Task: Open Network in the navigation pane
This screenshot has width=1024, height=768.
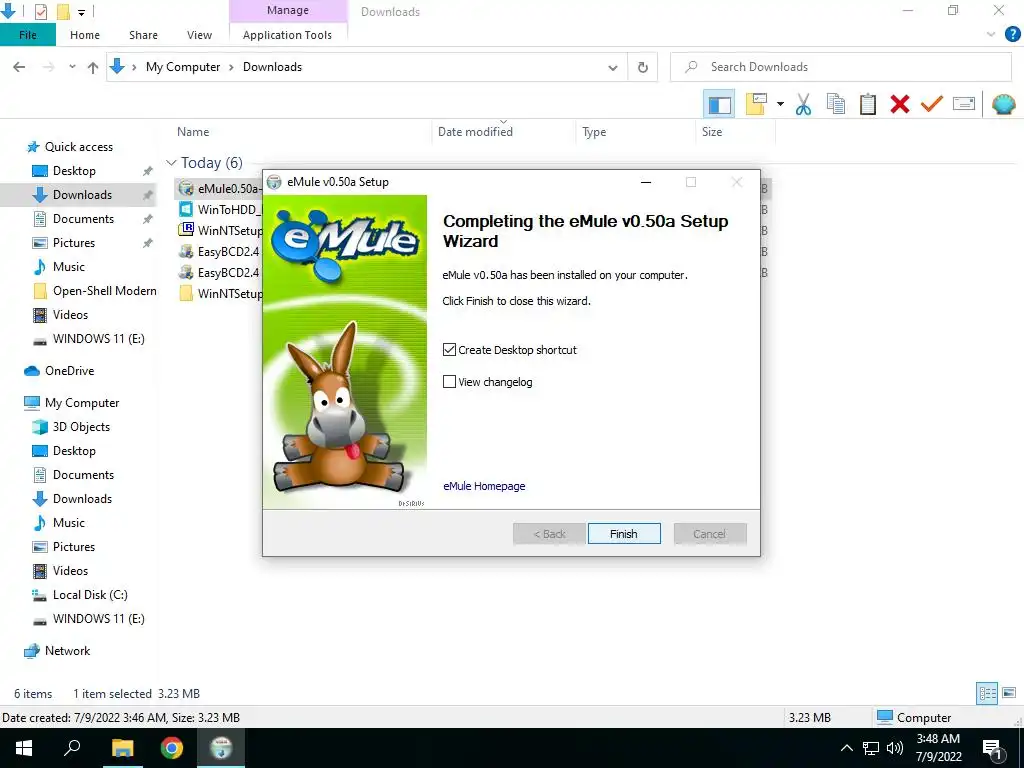Action: pyautogui.click(x=67, y=650)
